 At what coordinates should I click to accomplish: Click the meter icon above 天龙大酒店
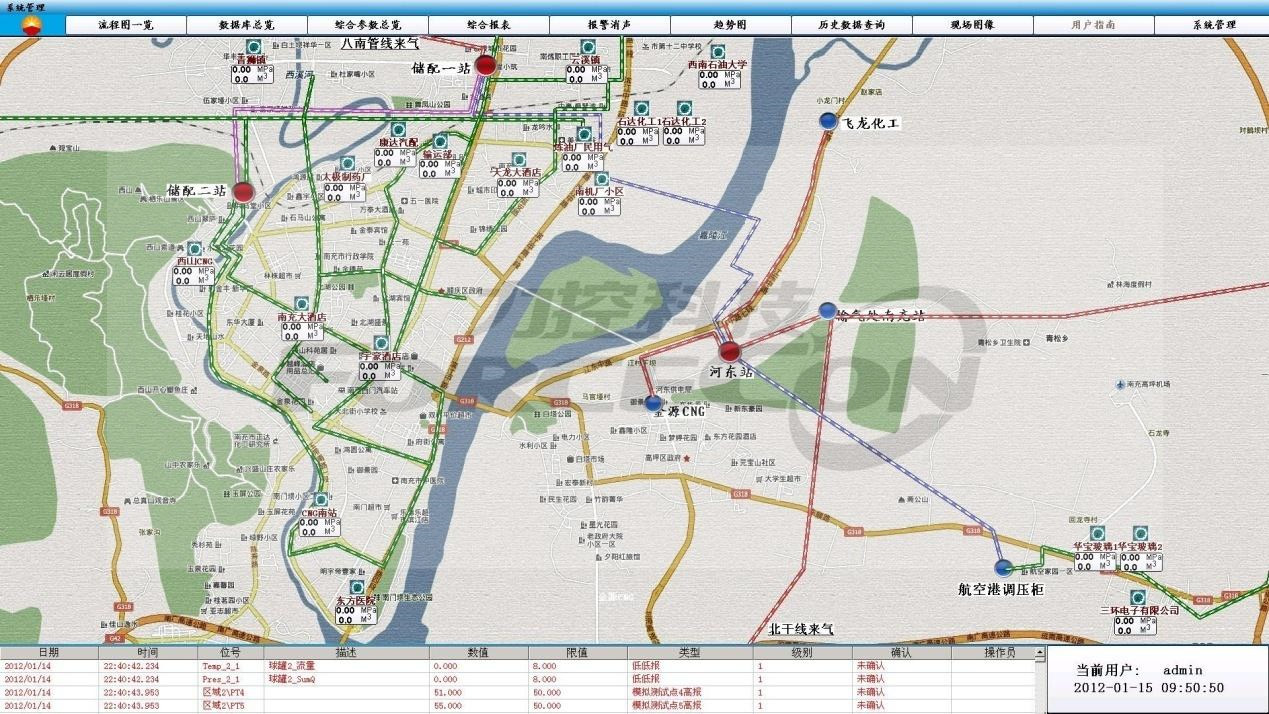[x=518, y=160]
